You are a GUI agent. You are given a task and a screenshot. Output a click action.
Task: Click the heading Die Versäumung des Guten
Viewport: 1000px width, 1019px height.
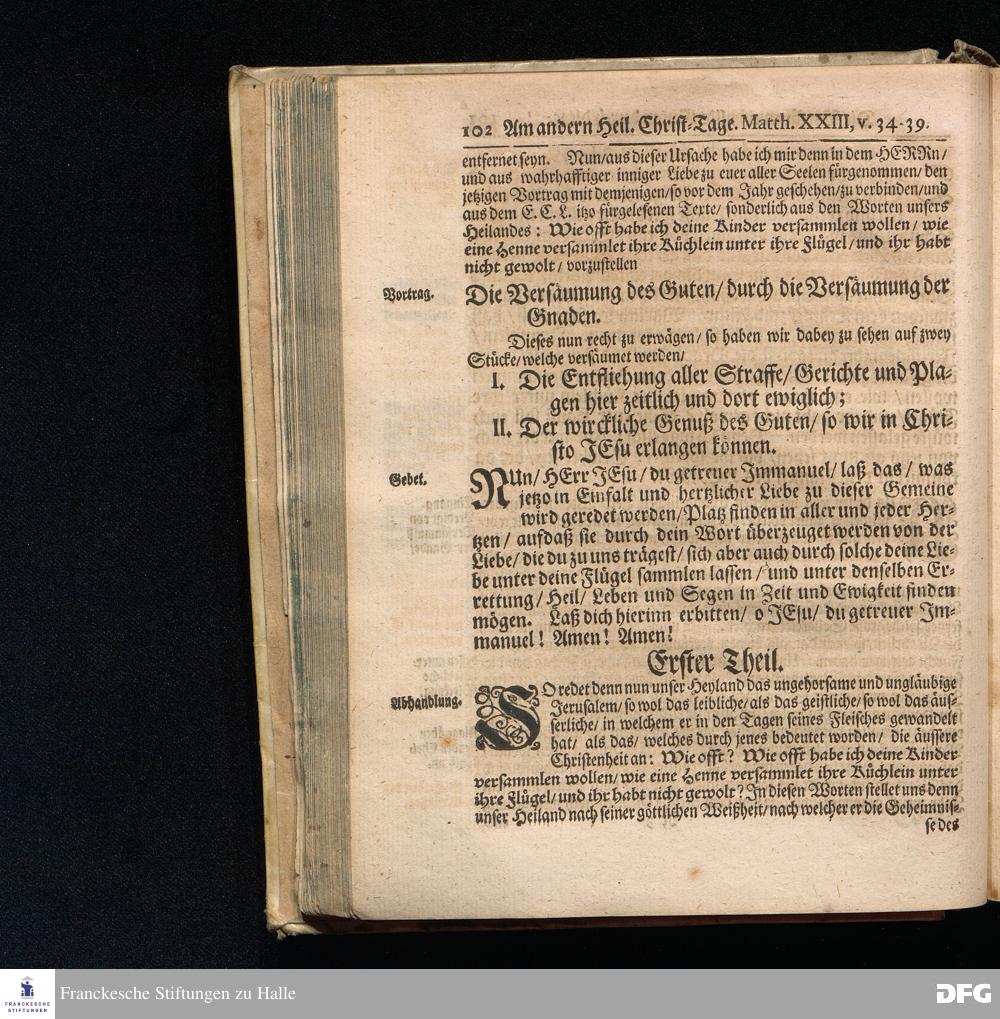click(707, 291)
